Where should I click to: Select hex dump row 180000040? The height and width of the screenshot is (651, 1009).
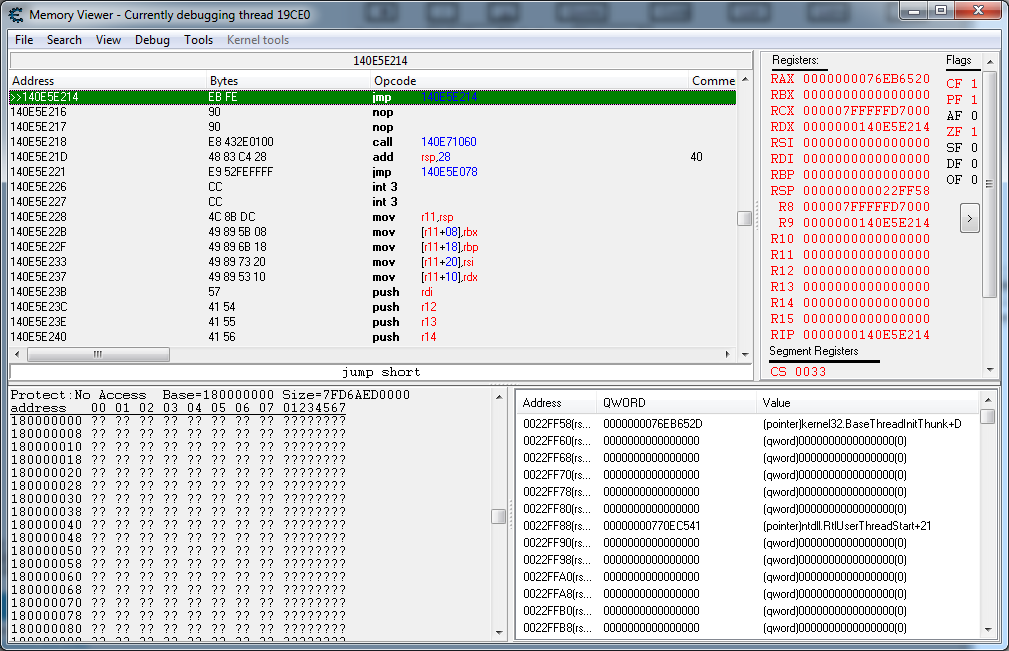[178, 525]
